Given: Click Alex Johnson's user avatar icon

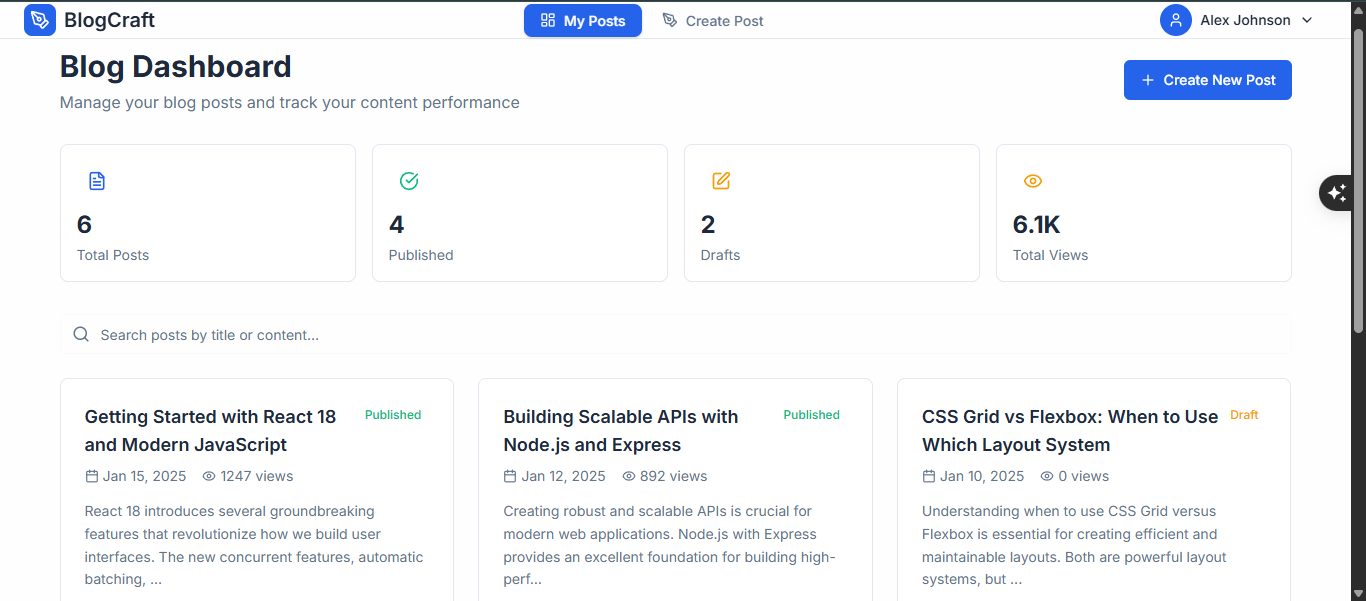Looking at the screenshot, I should (x=1176, y=20).
